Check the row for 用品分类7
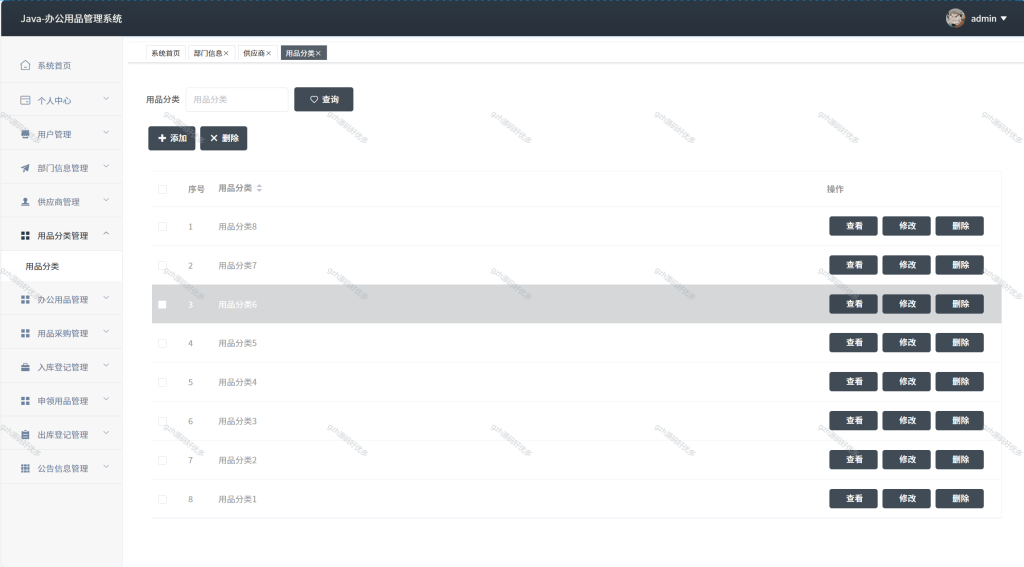The width and height of the screenshot is (1024, 567). [162, 265]
